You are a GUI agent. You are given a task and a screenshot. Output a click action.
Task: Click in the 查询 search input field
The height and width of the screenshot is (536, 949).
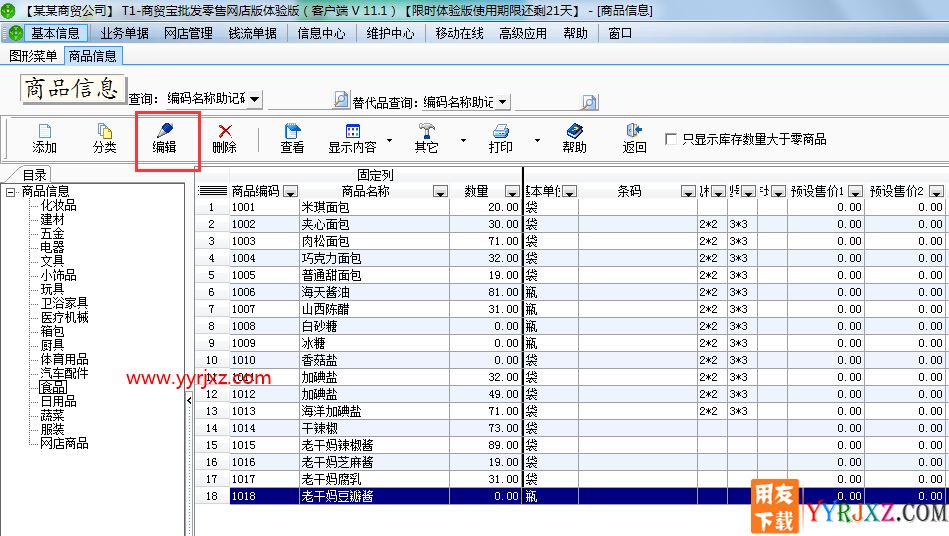pos(300,100)
